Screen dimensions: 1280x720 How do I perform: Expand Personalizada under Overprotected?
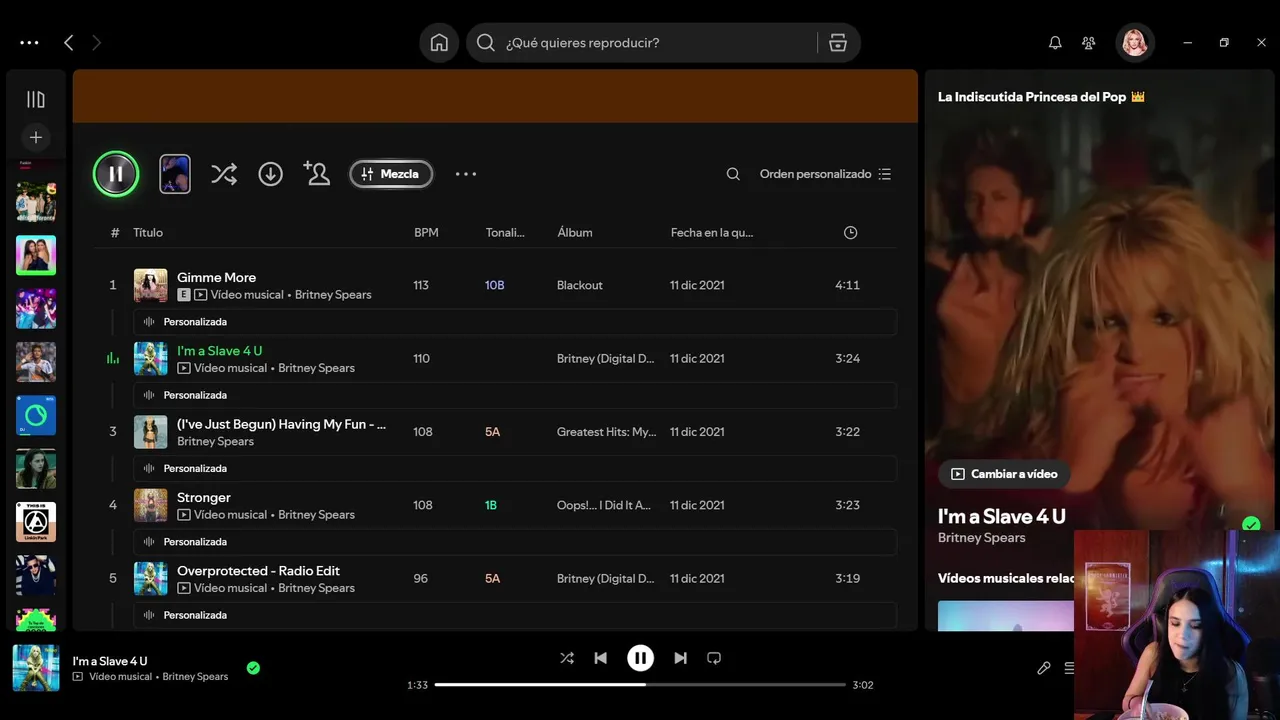point(515,615)
